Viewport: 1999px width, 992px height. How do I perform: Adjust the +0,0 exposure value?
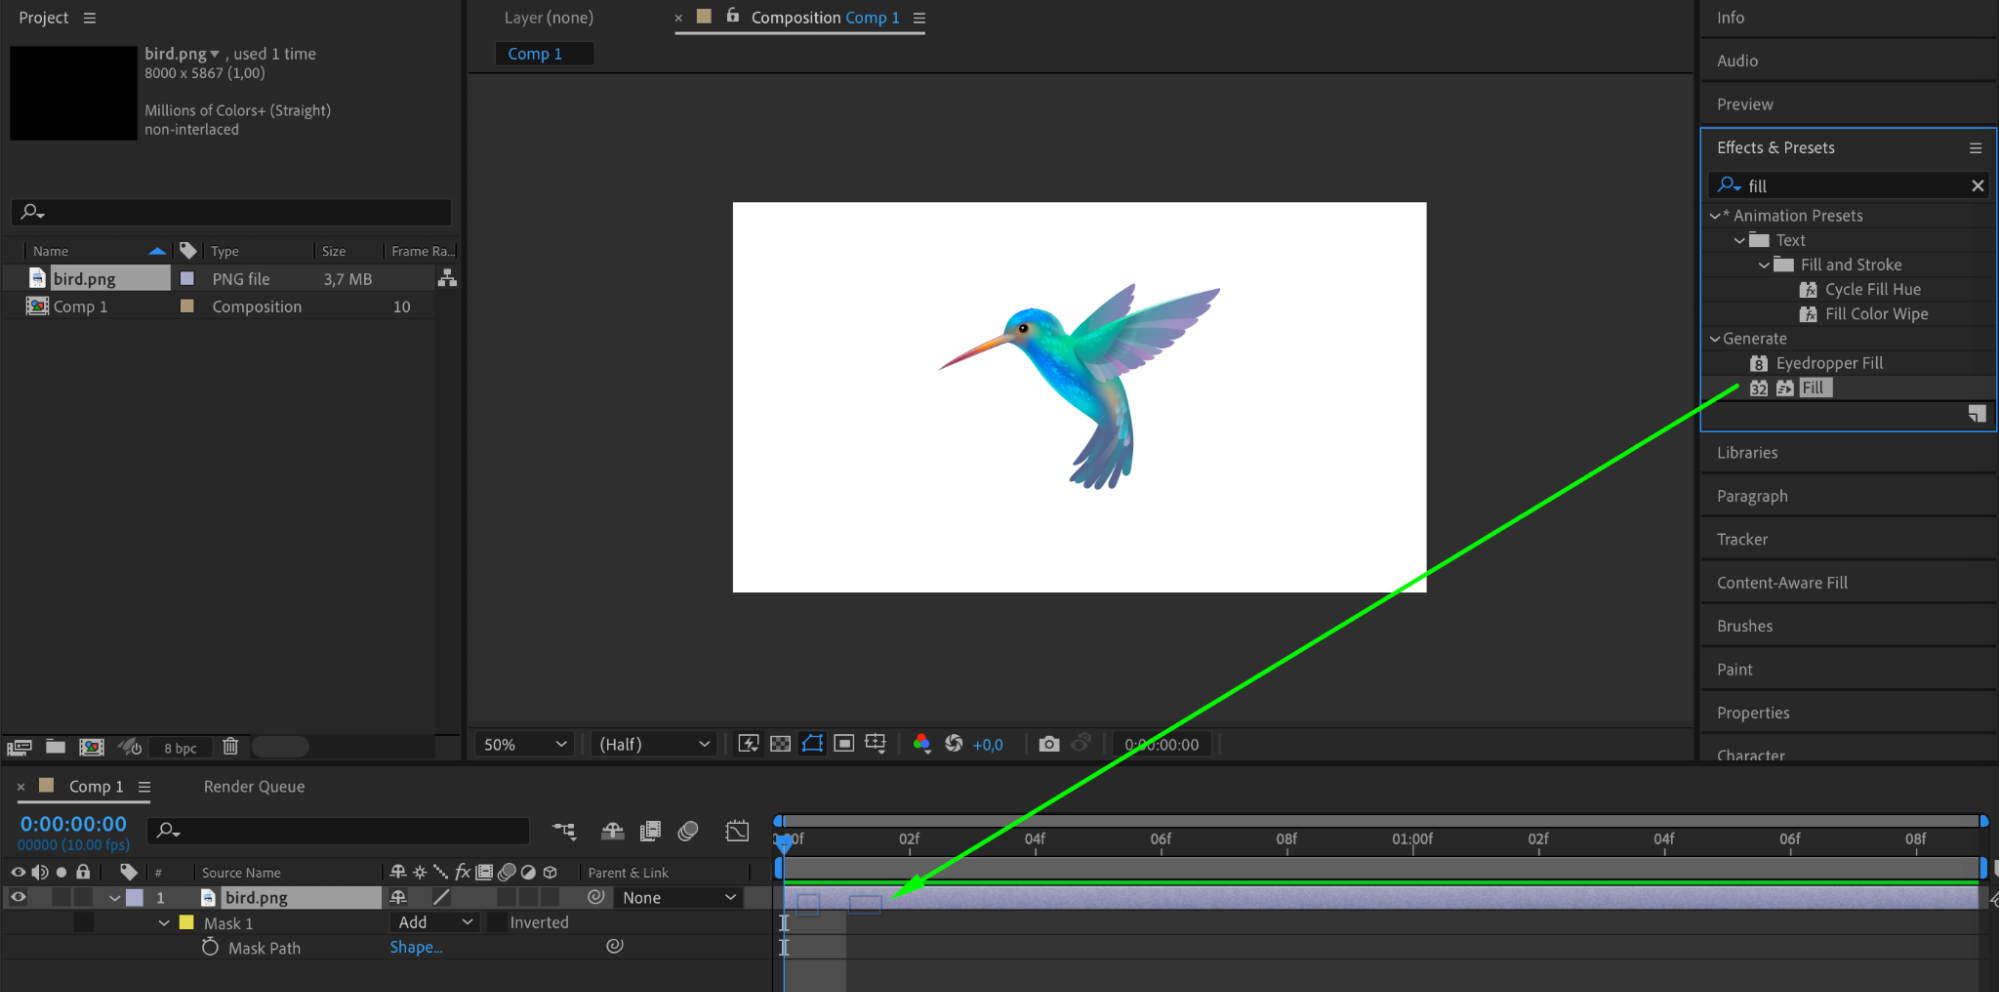(x=988, y=745)
